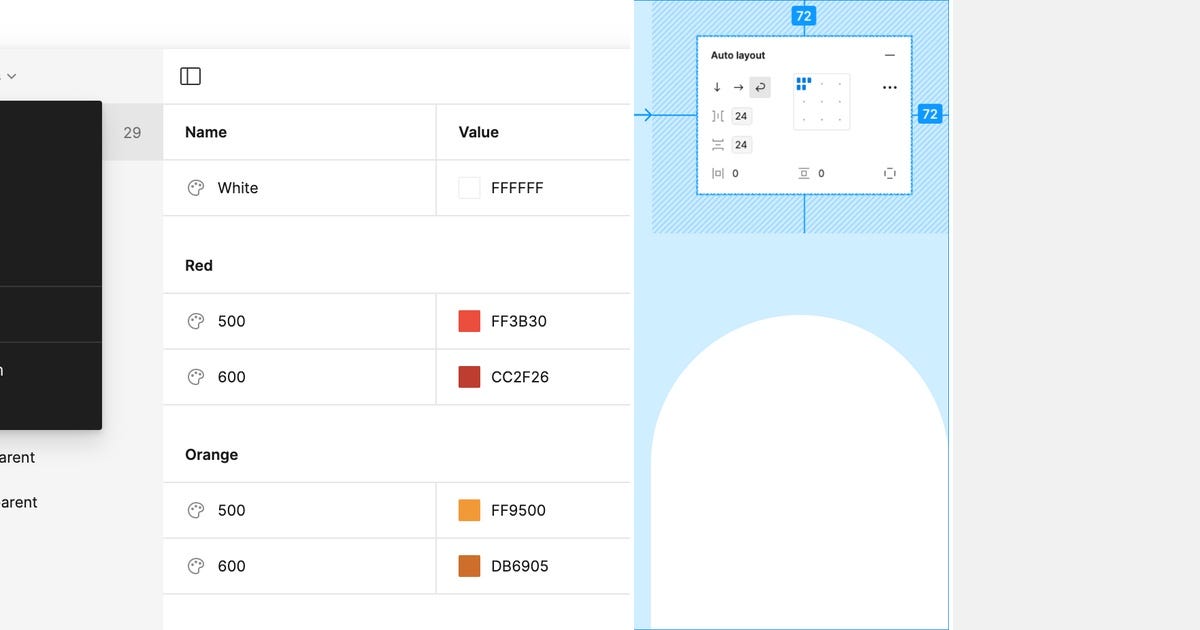Viewport: 1200px width, 630px height.
Task: Toggle the panel layout icon above the table
Action: (x=190, y=75)
